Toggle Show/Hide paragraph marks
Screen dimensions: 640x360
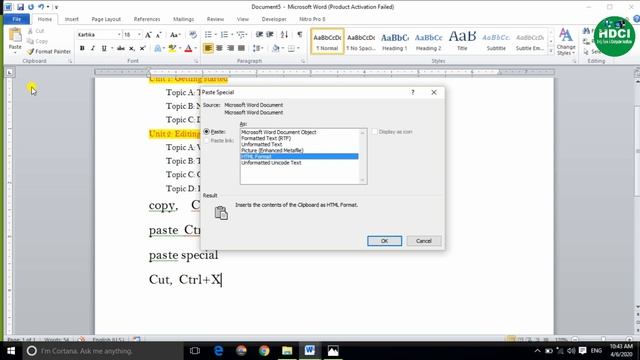(x=300, y=35)
